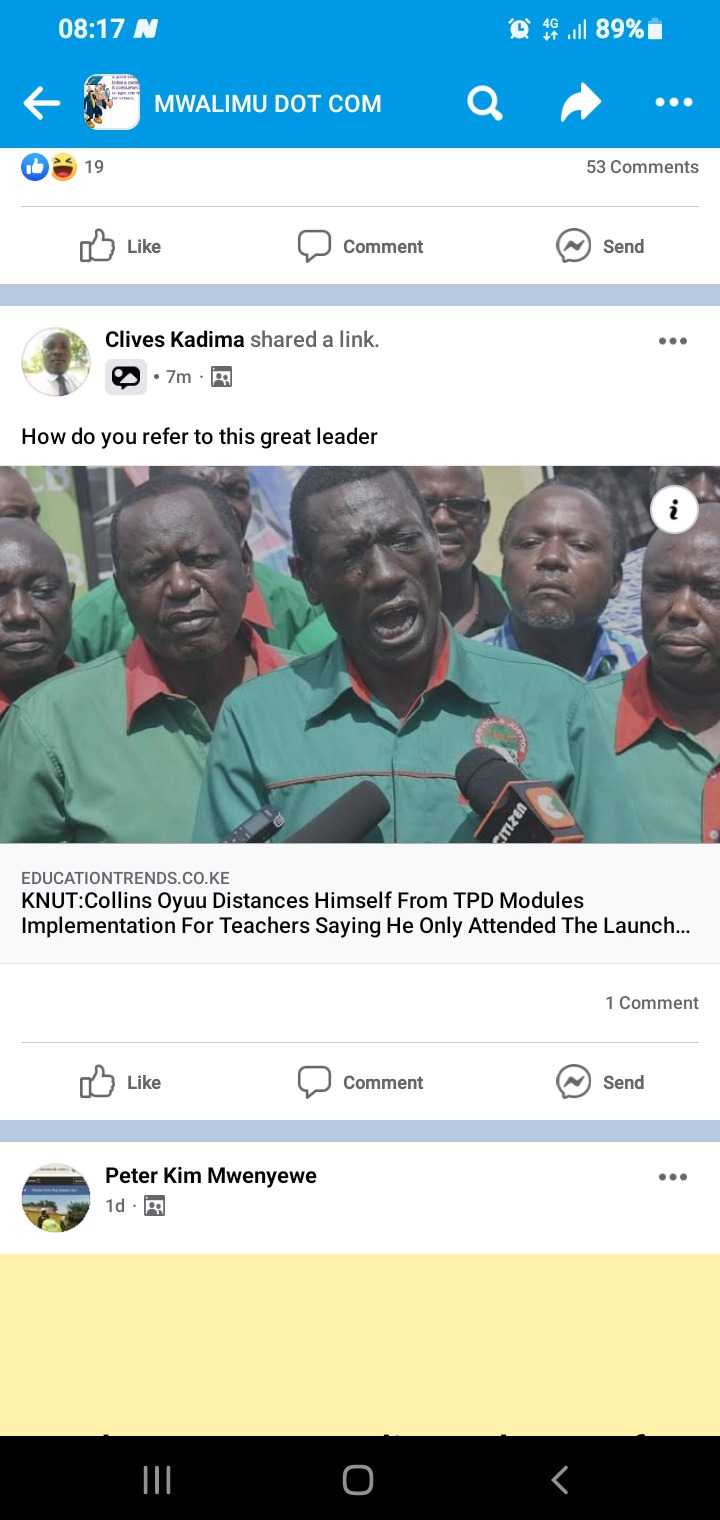Tap Comment button on top post
Image resolution: width=720 pixels, height=1520 pixels.
360,246
